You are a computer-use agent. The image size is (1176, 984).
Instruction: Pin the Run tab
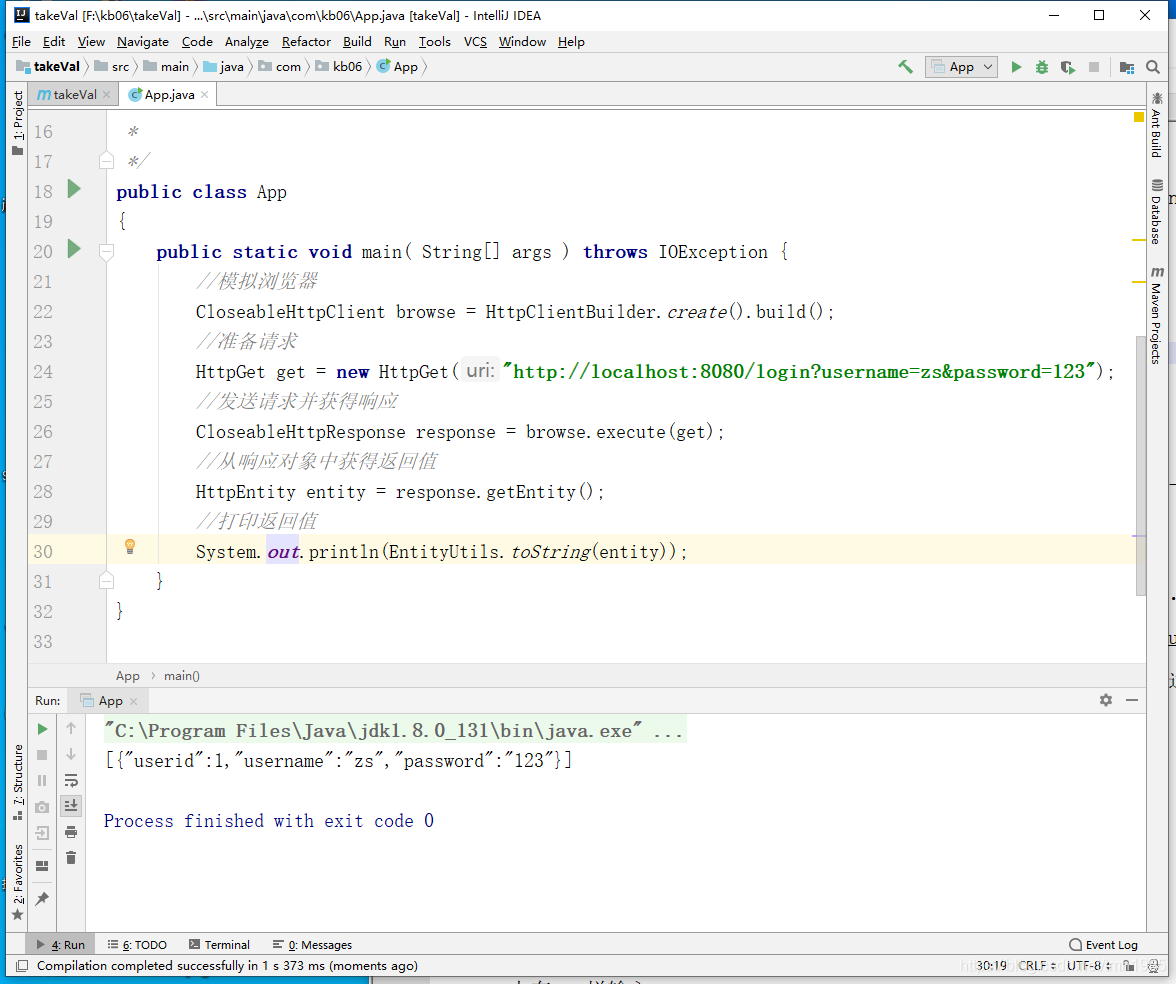(42, 898)
